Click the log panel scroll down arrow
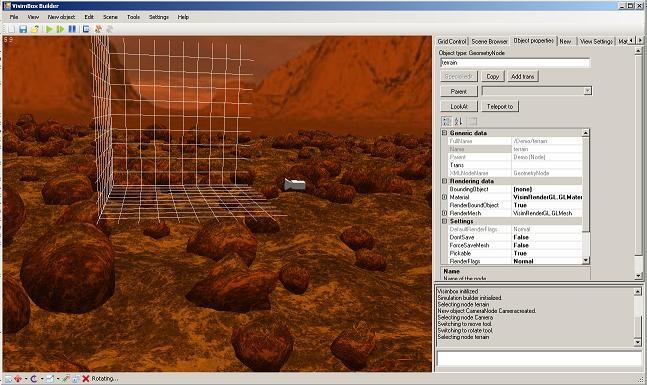Image resolution: width=647 pixels, height=385 pixels. click(638, 342)
